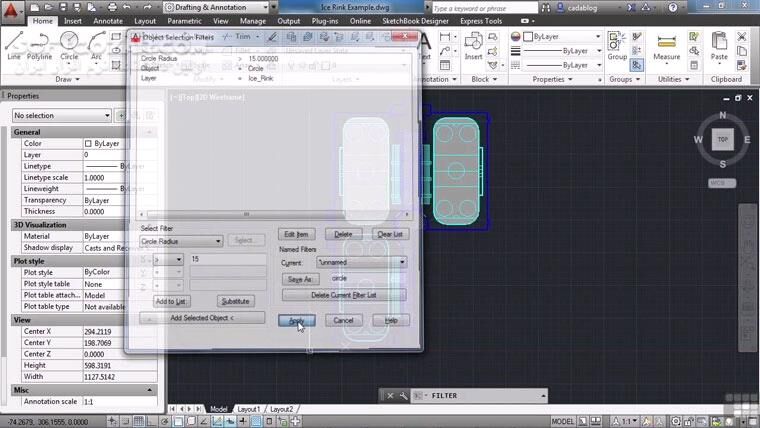Open the Measure utility tool
760x428 pixels.
[x=666, y=44]
